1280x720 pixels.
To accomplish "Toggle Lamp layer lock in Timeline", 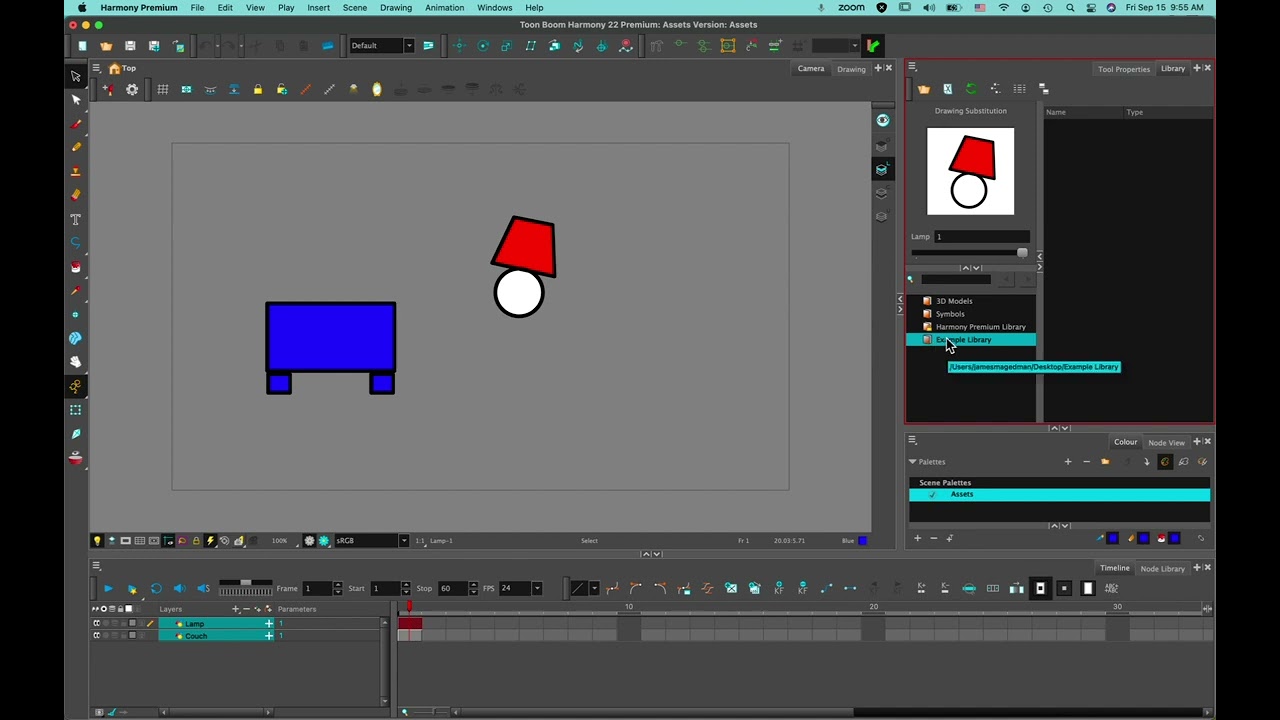I will point(123,623).
